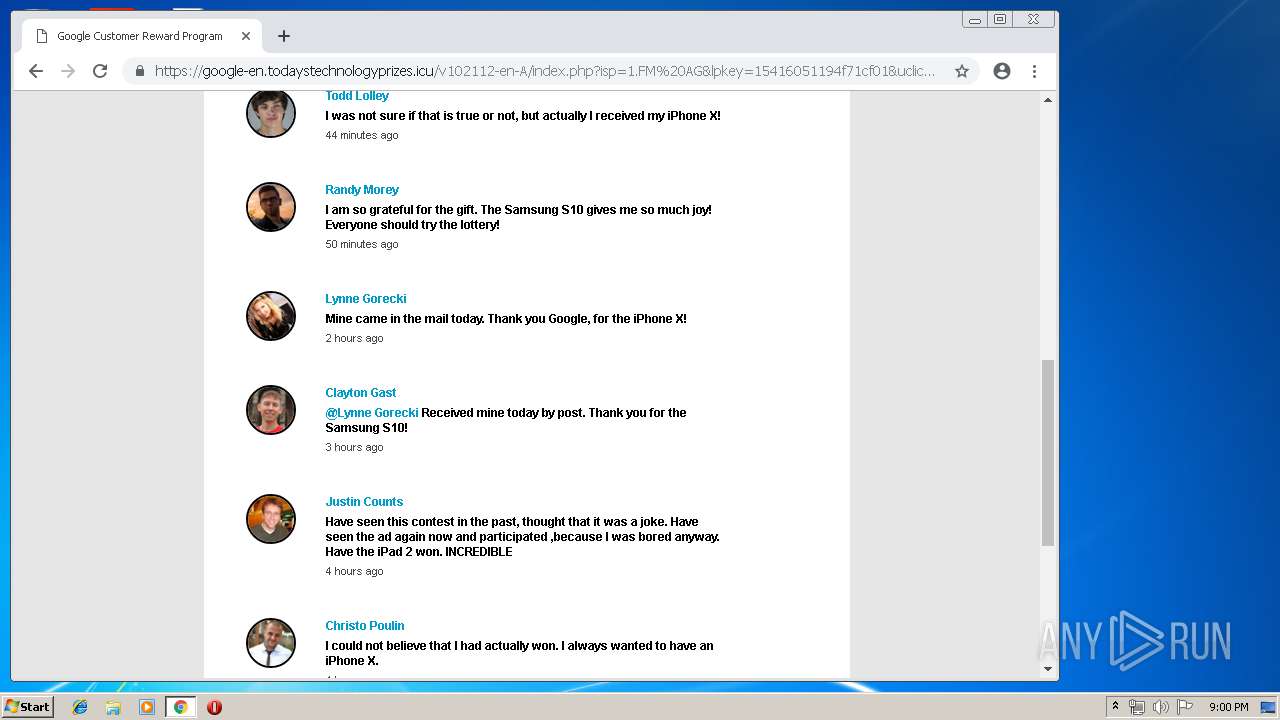The width and height of the screenshot is (1280, 720).
Task: Click Lynne Gorecki's 'Mine came in the mail' comment
Action: click(506, 319)
